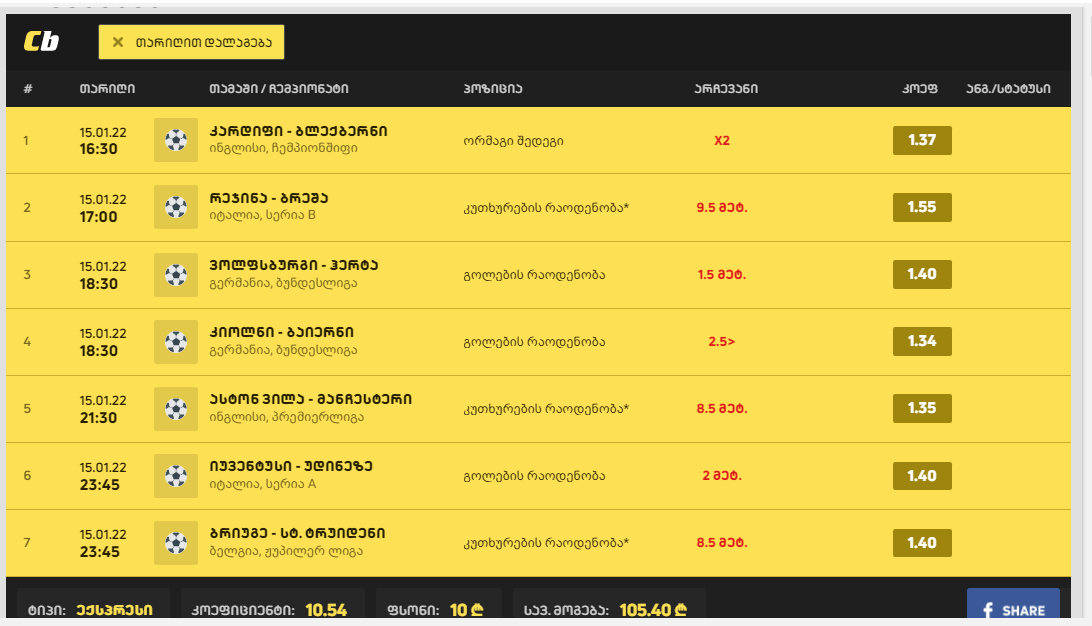Select match name იუვენტუსი - უდინეზე
The image size is (1092, 626).
[x=291, y=466]
